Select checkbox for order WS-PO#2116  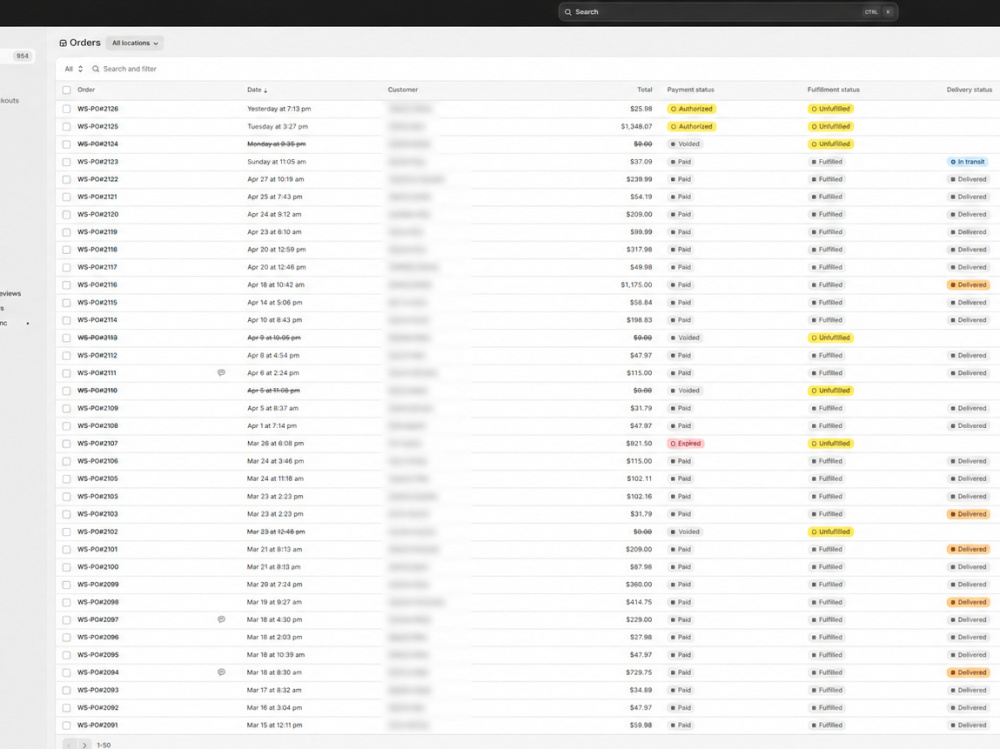(66, 285)
